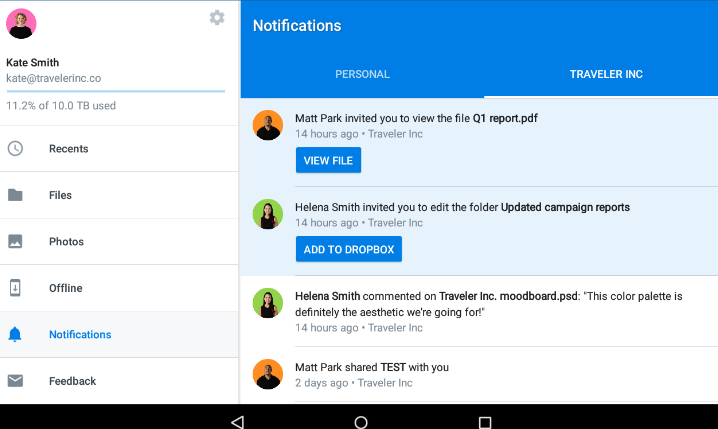Click the storage usage progress bar
The height and width of the screenshot is (429, 718).
[115, 91]
